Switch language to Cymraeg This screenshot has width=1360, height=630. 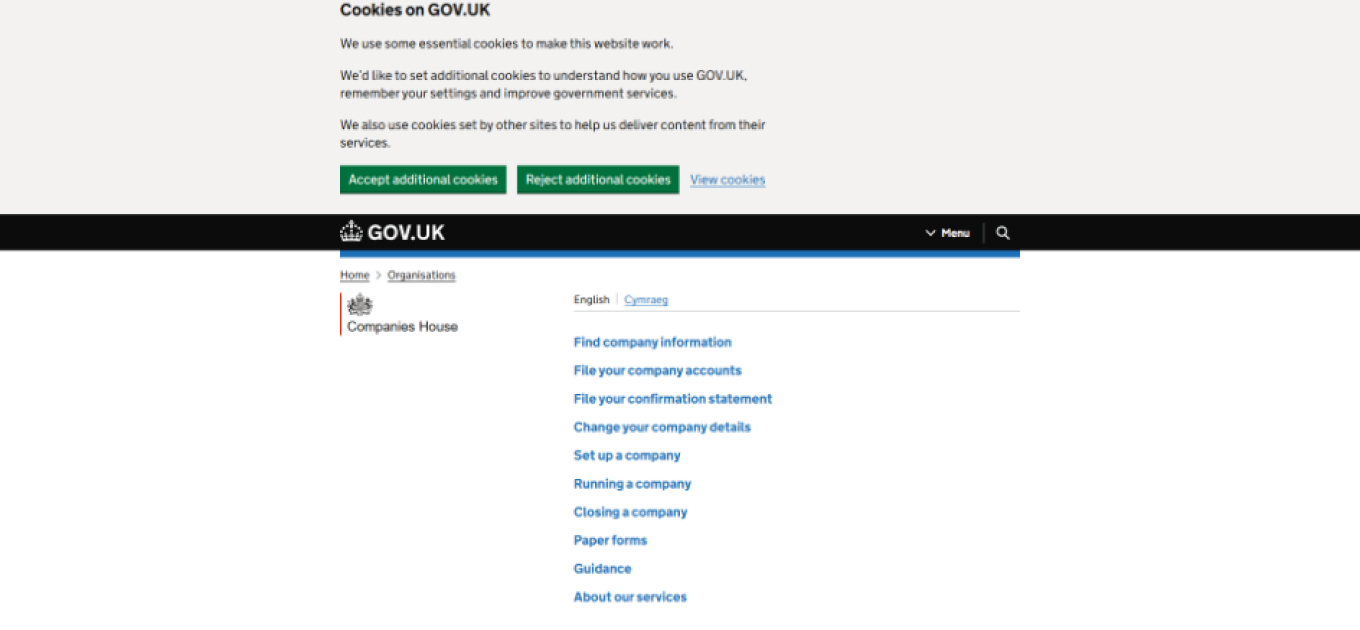click(646, 299)
